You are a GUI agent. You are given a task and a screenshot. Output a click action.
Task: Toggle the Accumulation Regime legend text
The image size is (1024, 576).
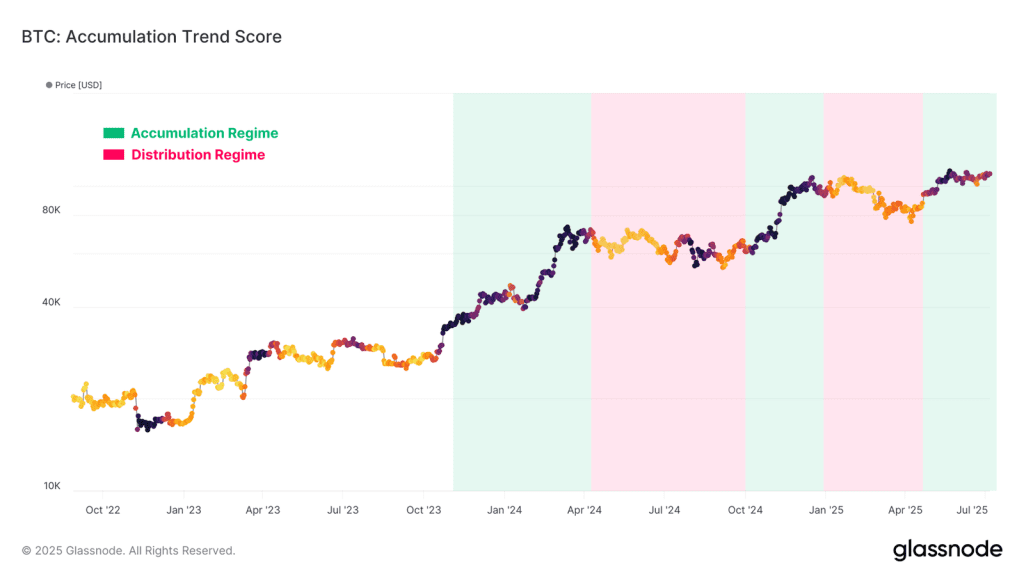click(x=204, y=133)
